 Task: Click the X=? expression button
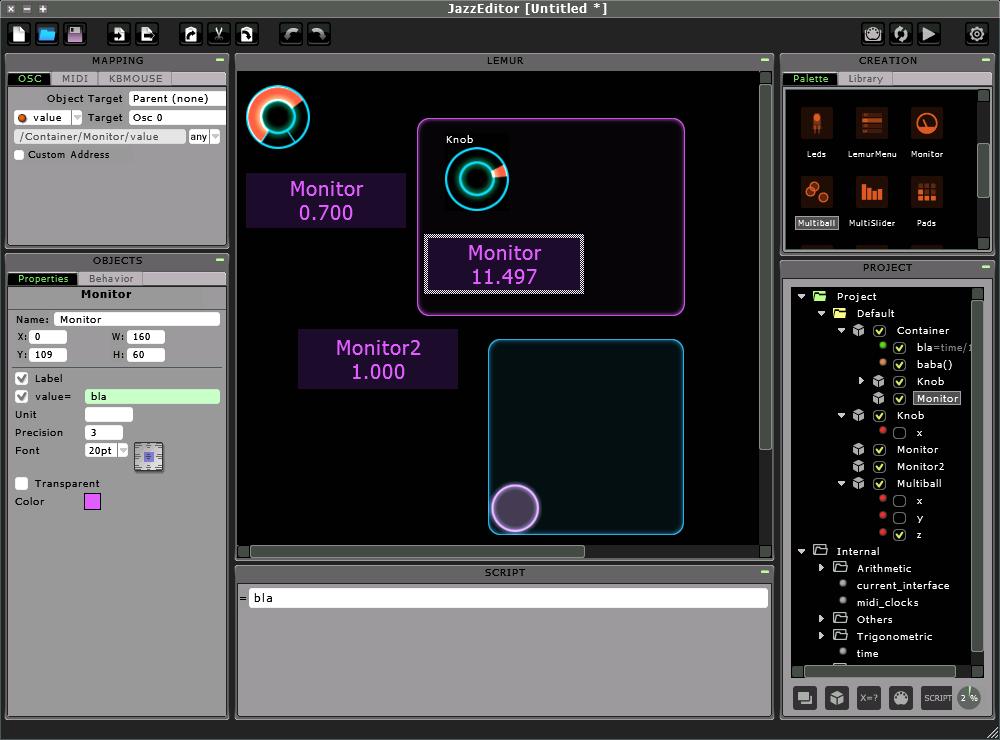(x=869, y=698)
